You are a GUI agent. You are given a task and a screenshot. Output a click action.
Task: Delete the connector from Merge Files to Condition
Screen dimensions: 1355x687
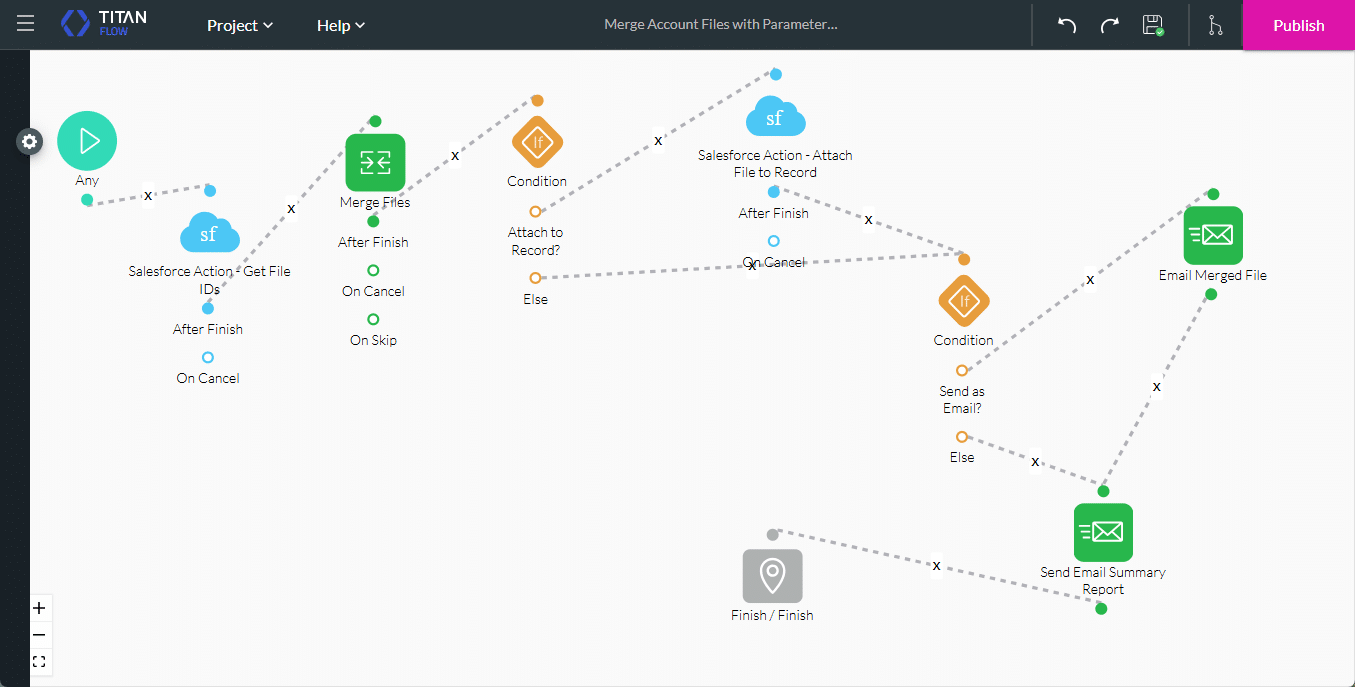tap(455, 156)
